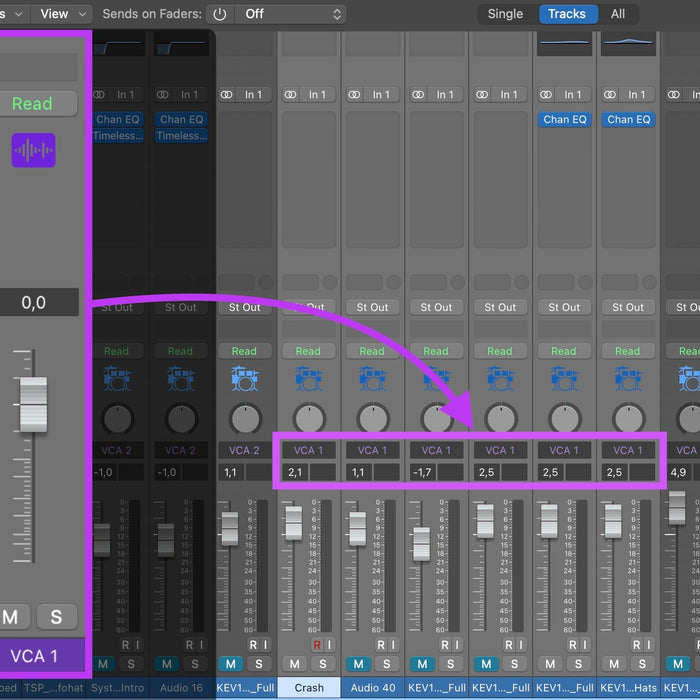
Task: Toggle record enable R on Crash strip
Action: 317,645
